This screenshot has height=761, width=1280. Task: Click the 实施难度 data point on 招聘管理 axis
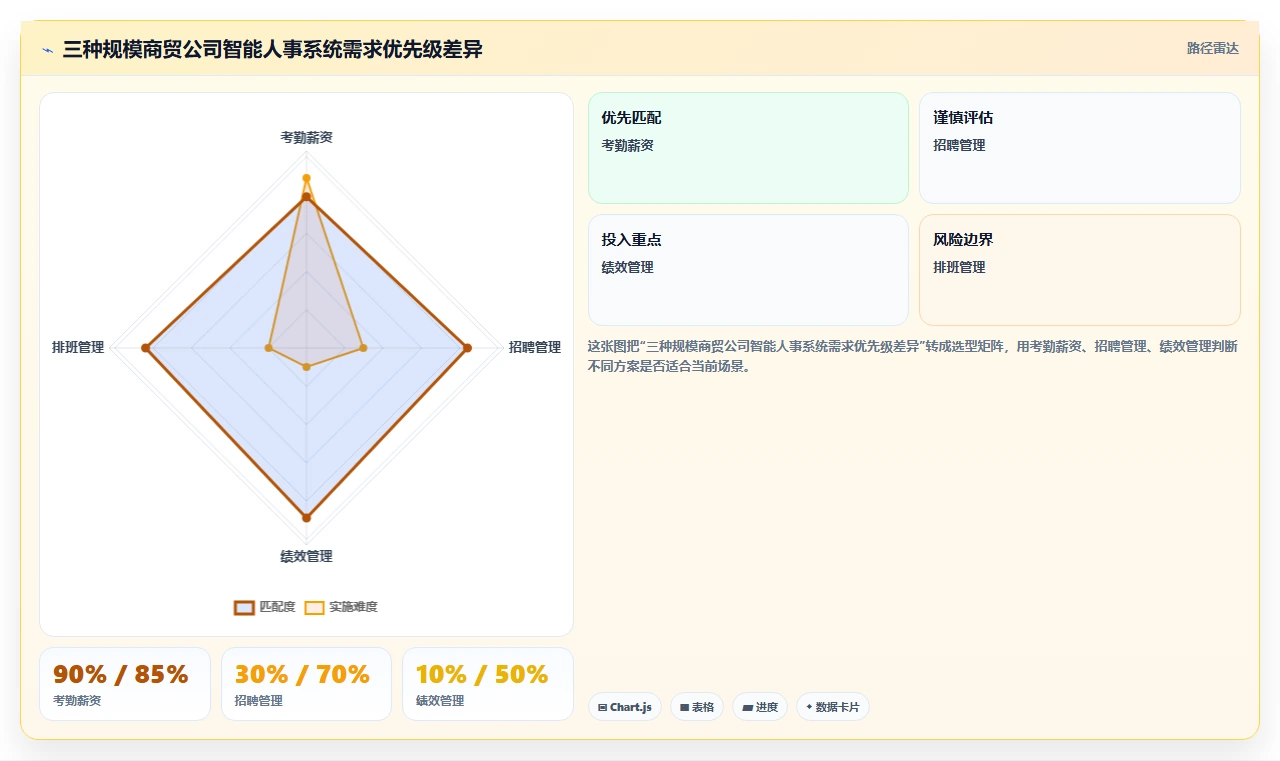click(x=363, y=348)
